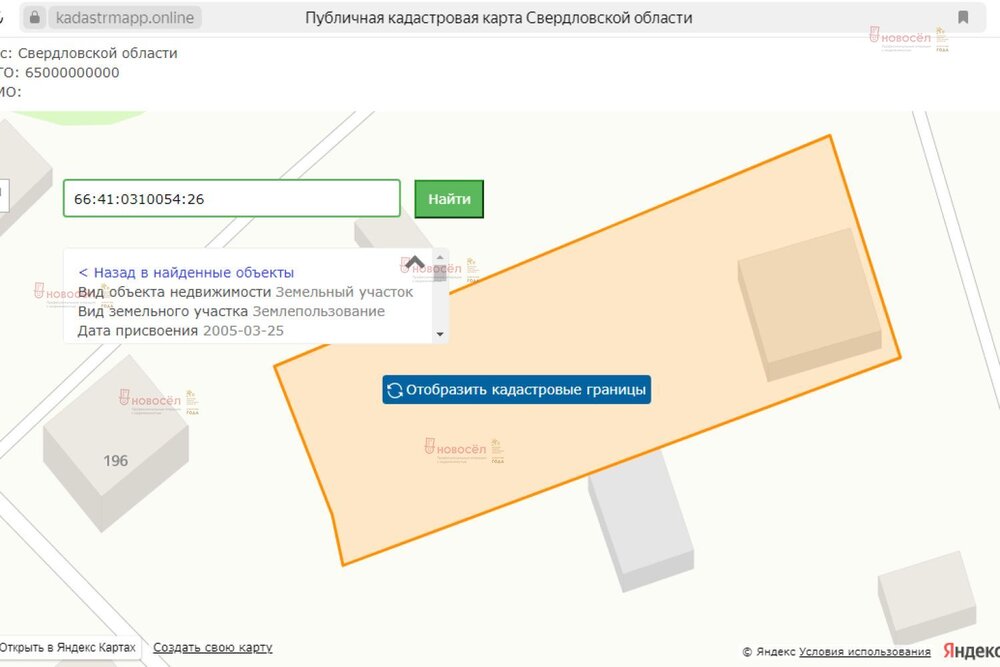Open the kadastrmapp.online address field
The image size is (1000, 667).
point(125,17)
